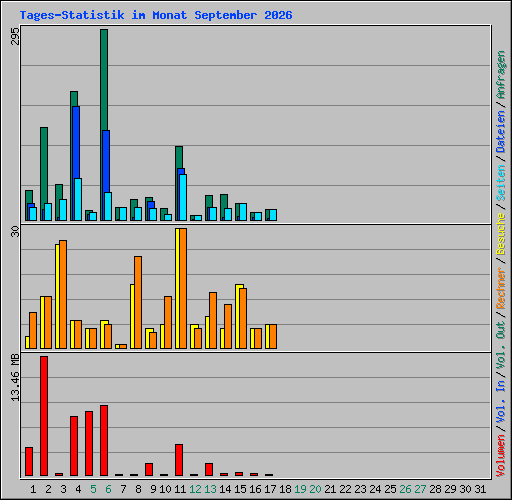Click the yellow Besuche legend label
The width and height of the screenshot is (512, 500).
click(x=501, y=234)
